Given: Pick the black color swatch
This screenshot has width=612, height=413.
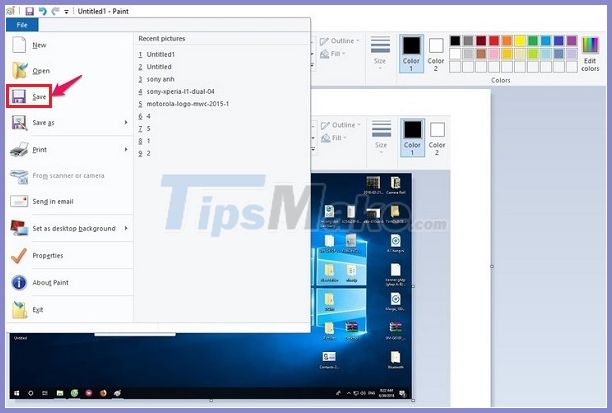Looking at the screenshot, I should click(x=455, y=40).
